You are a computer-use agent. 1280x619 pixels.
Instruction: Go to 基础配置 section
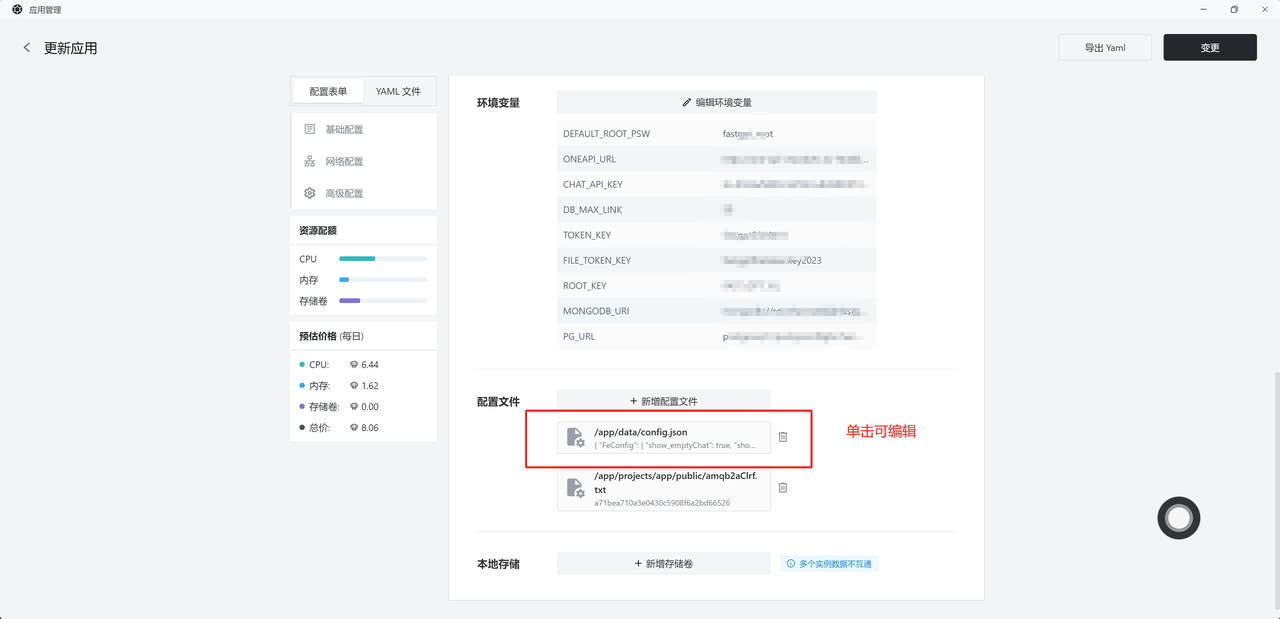pos(344,129)
